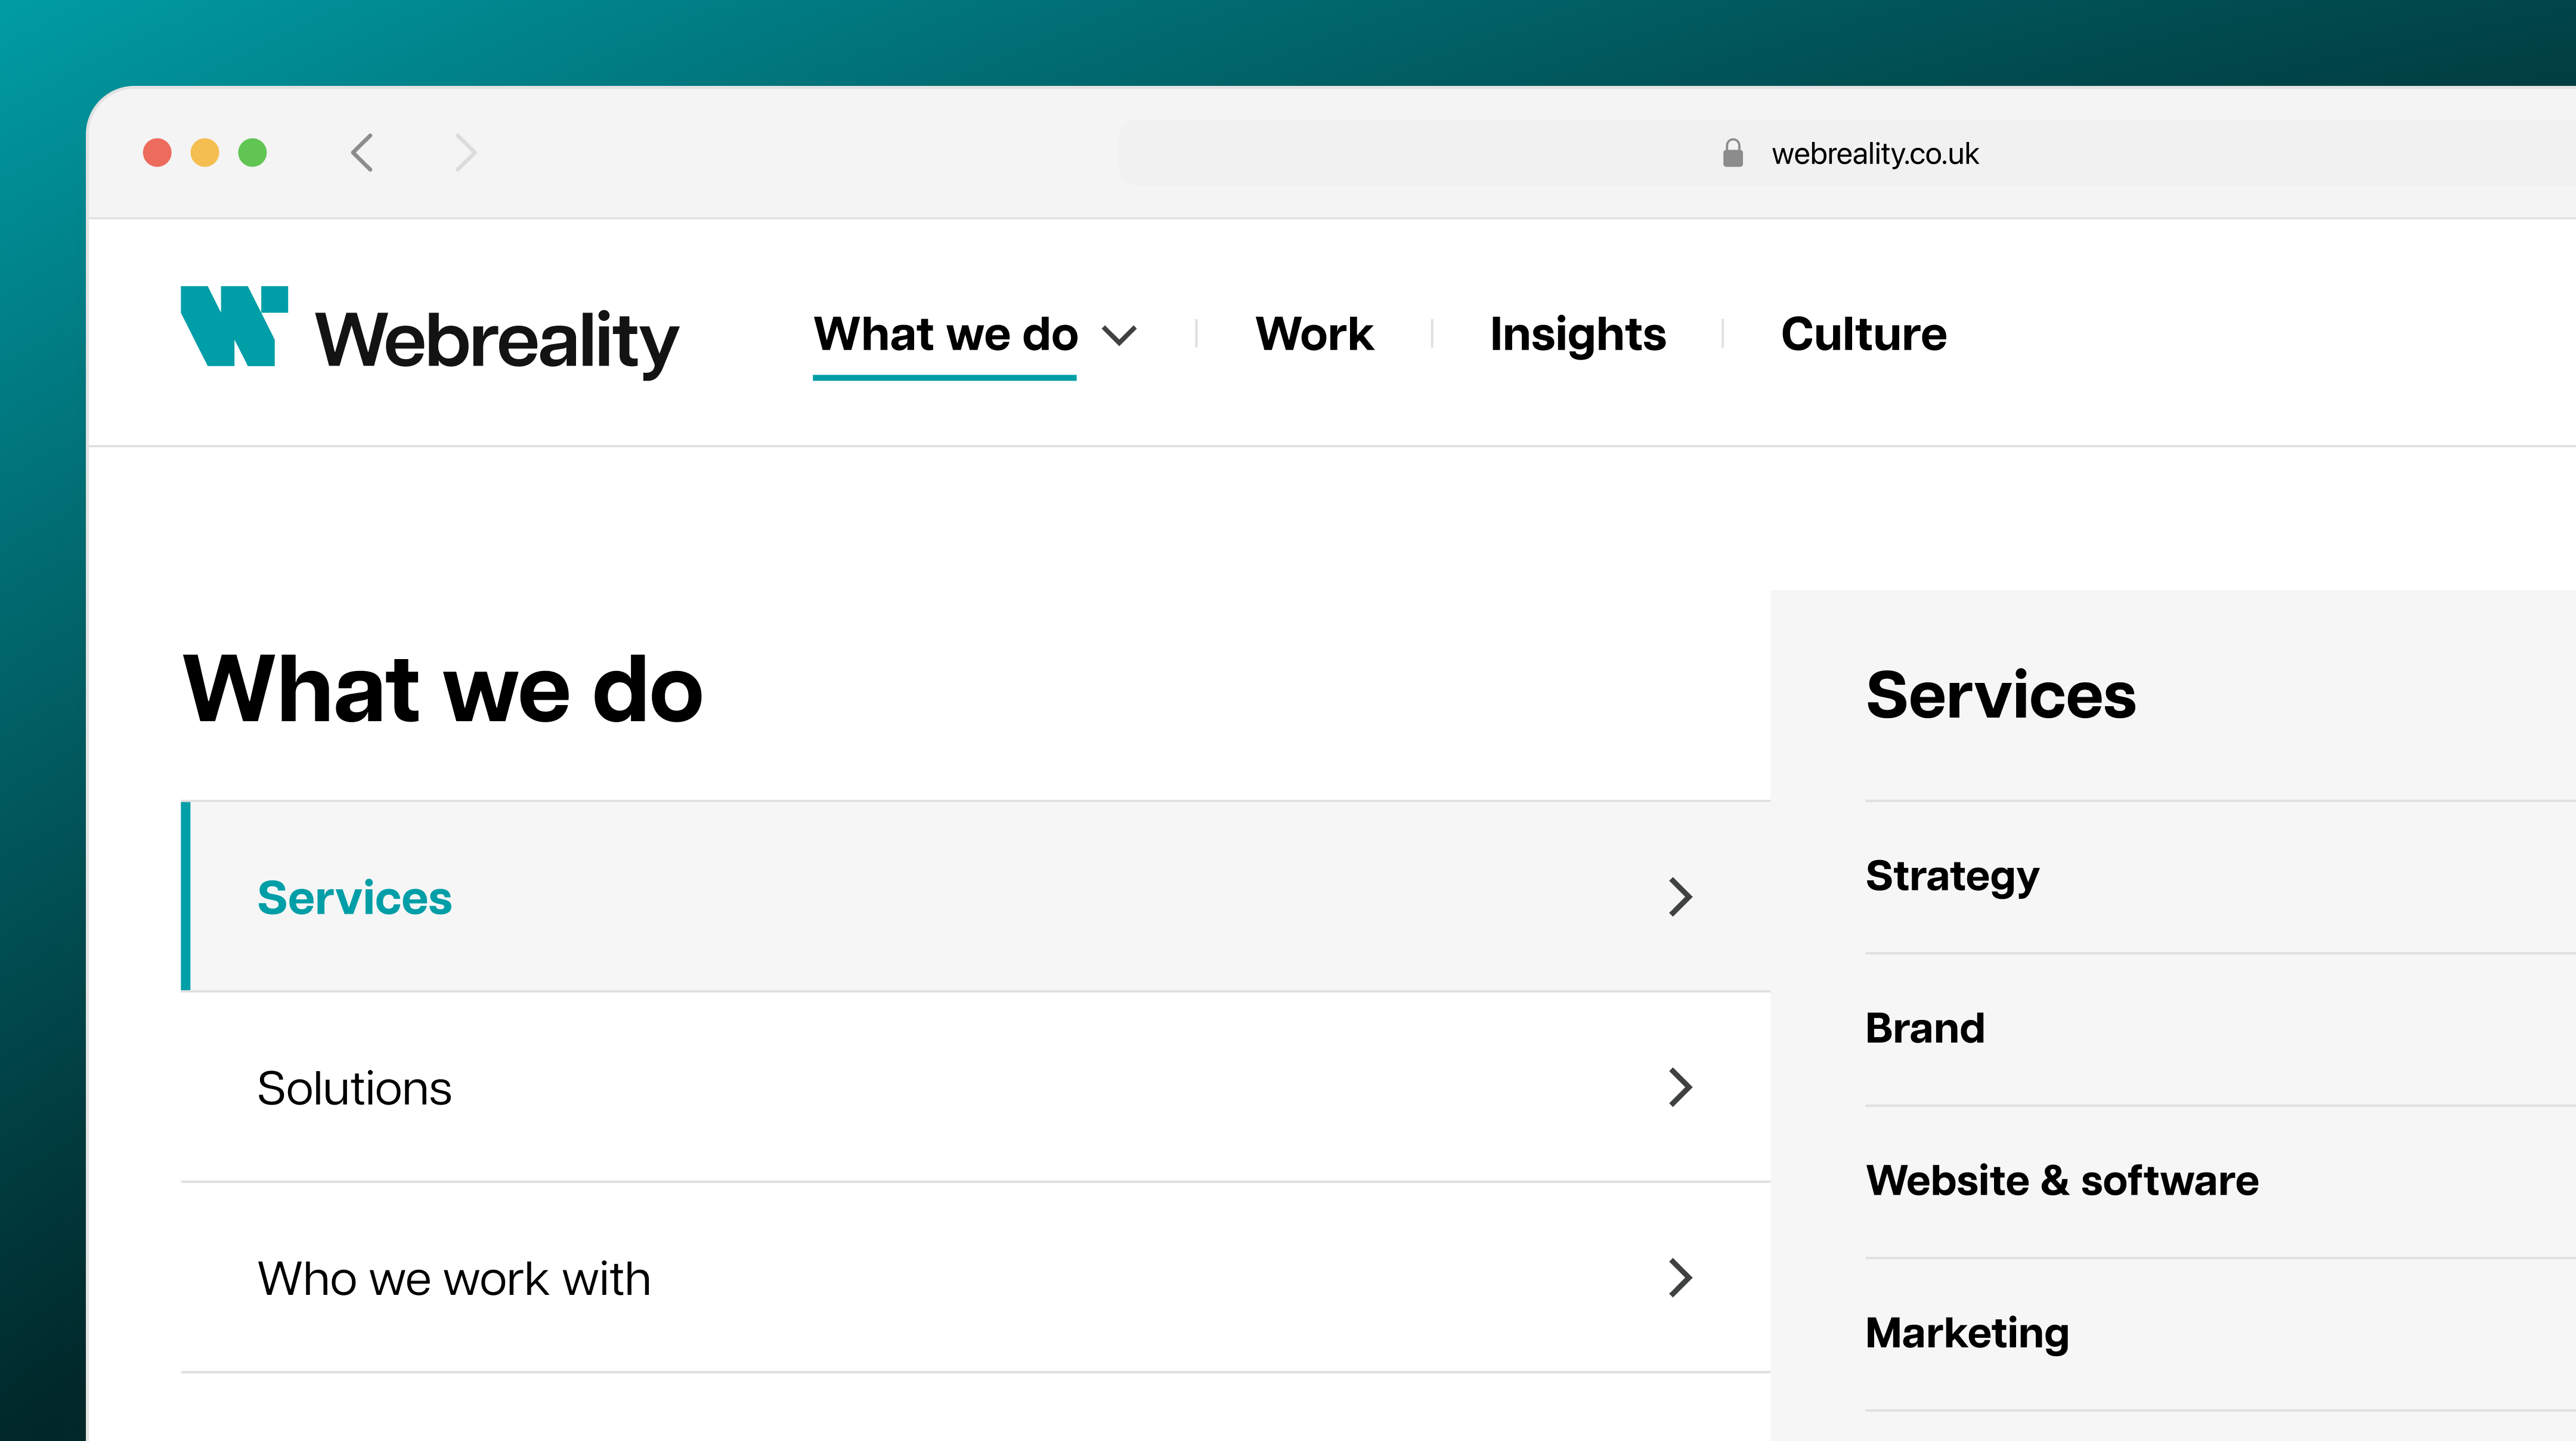This screenshot has width=2576, height=1441.
Task: Click the green maximize window button
Action: pyautogui.click(x=253, y=153)
